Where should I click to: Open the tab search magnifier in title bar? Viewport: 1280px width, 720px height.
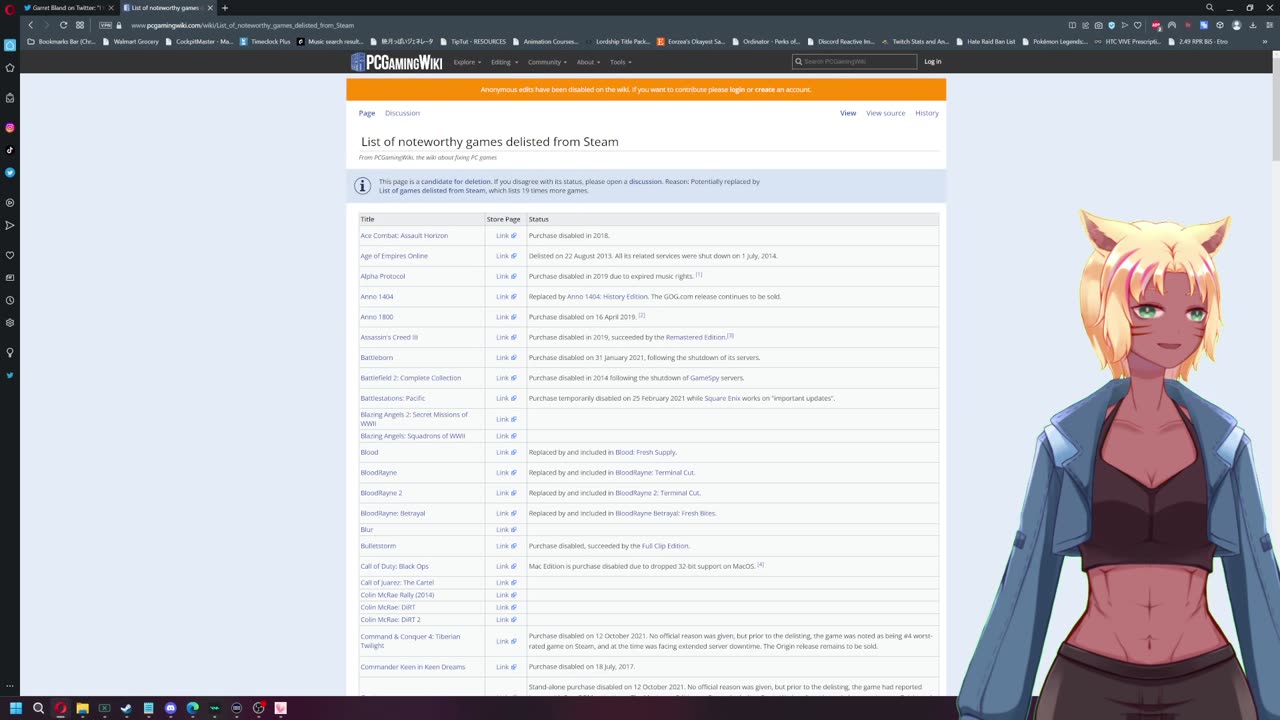click(1209, 8)
